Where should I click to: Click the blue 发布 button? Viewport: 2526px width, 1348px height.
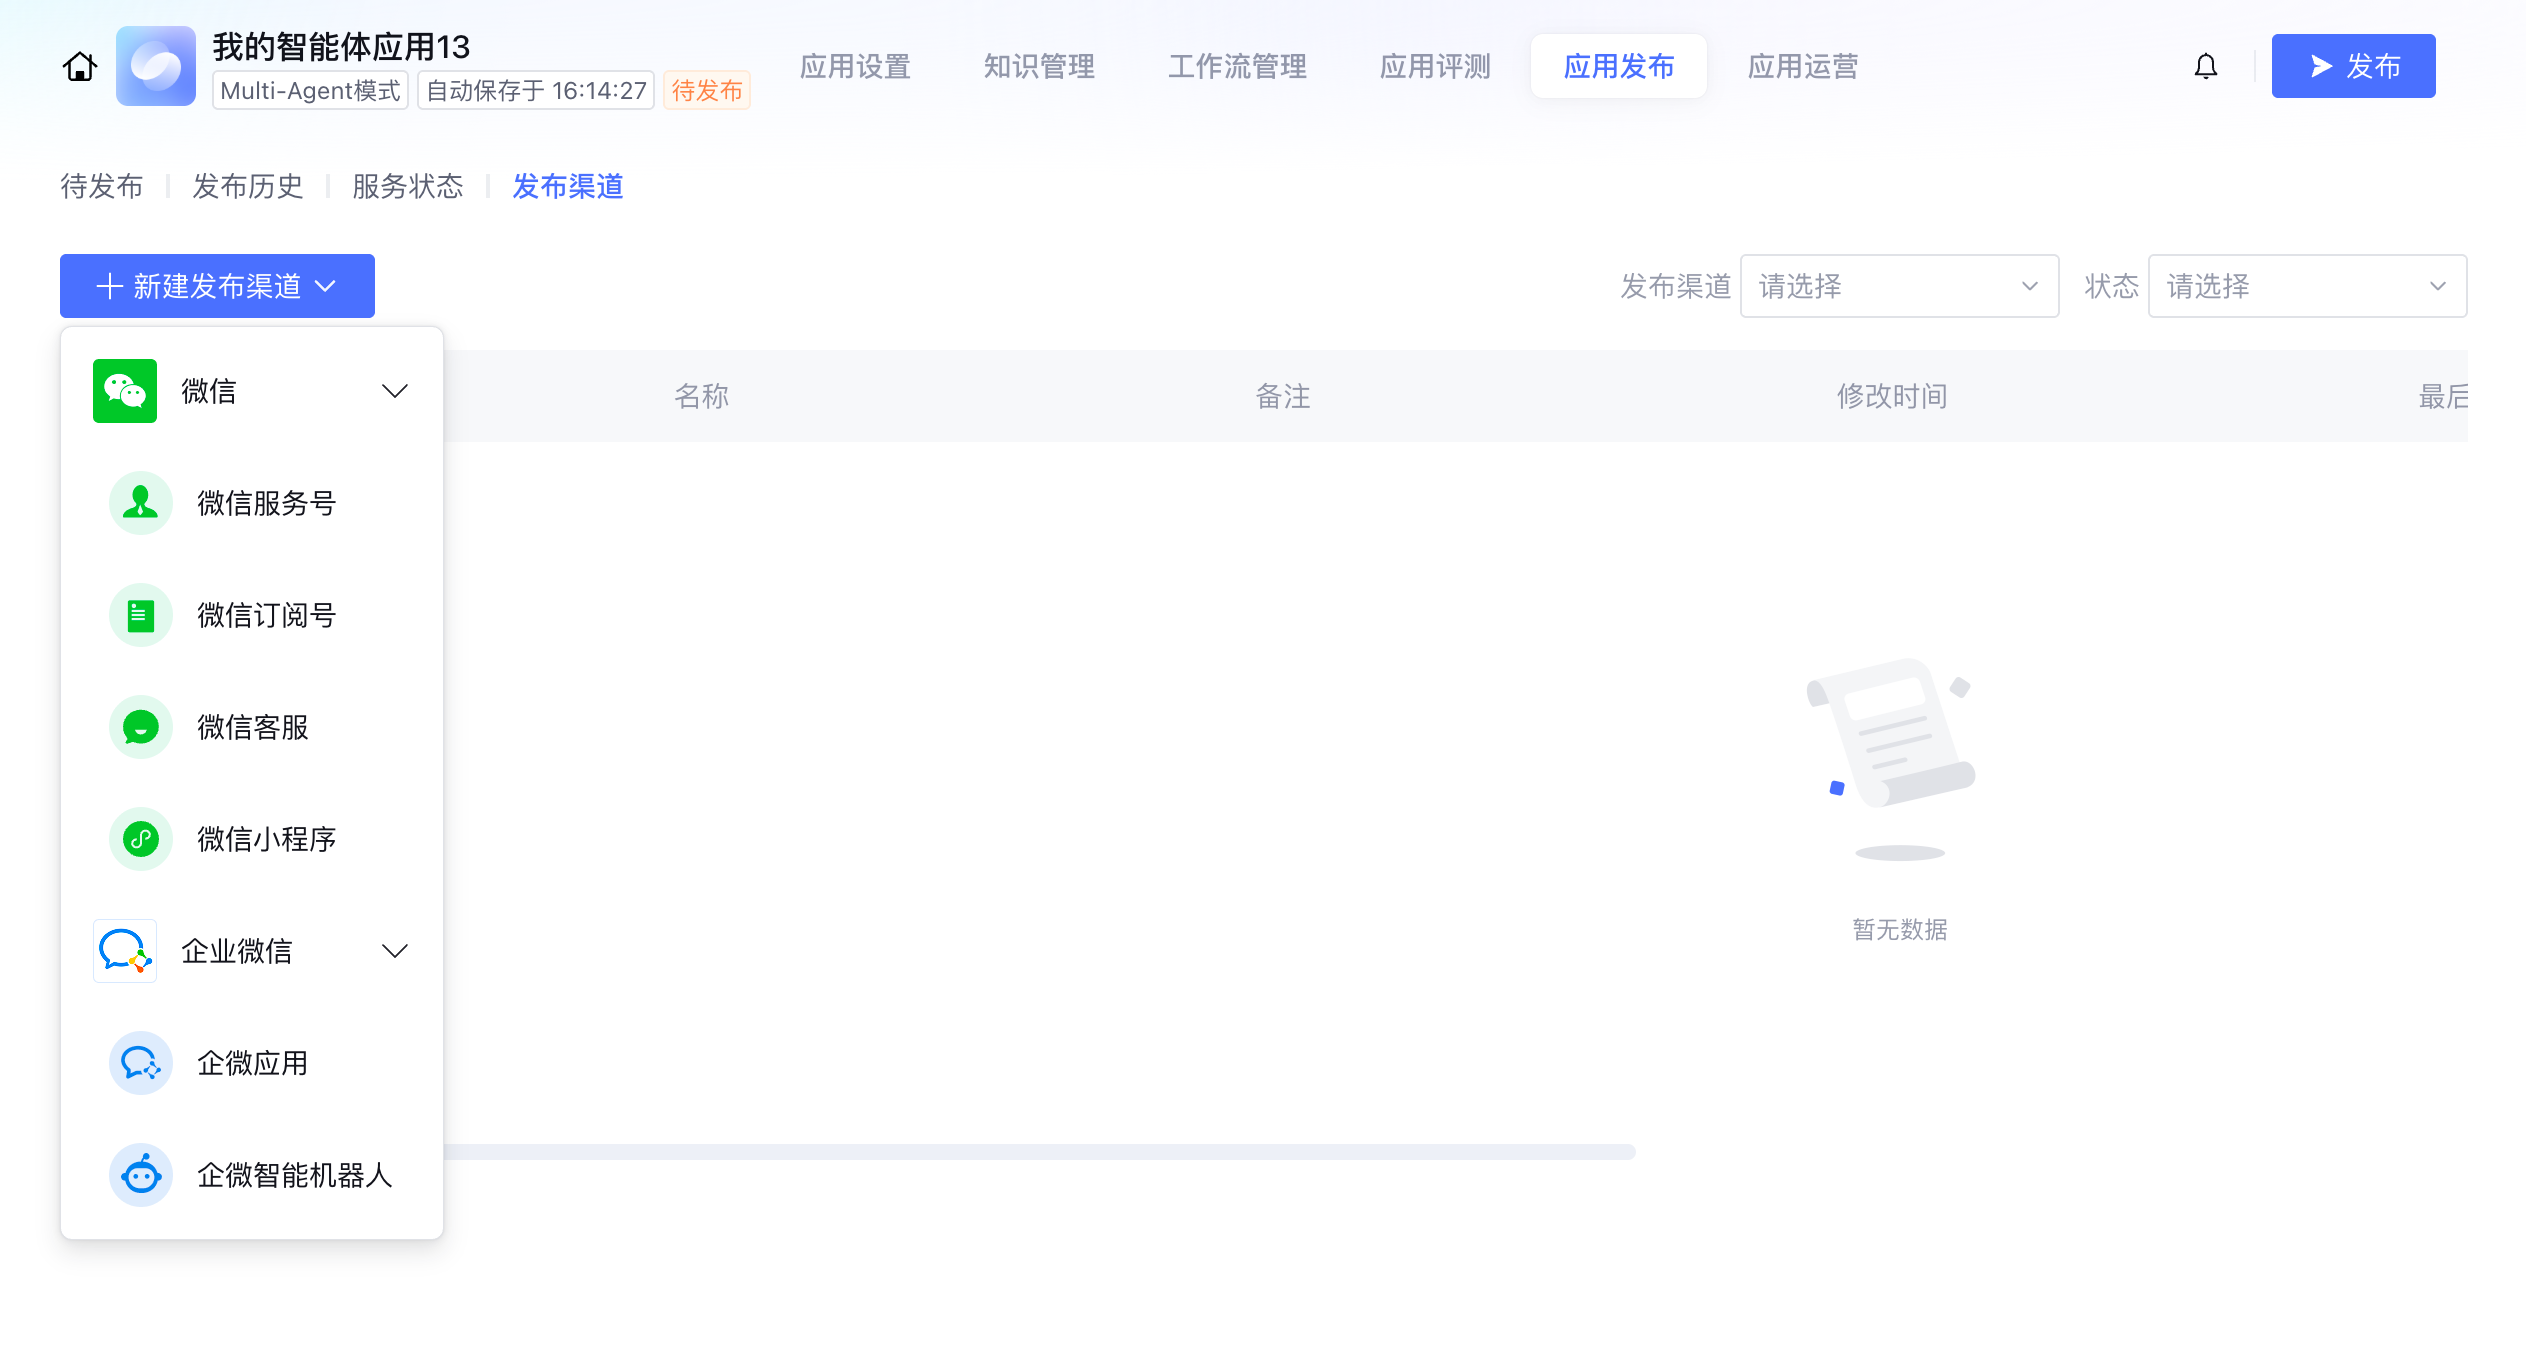tap(2352, 67)
